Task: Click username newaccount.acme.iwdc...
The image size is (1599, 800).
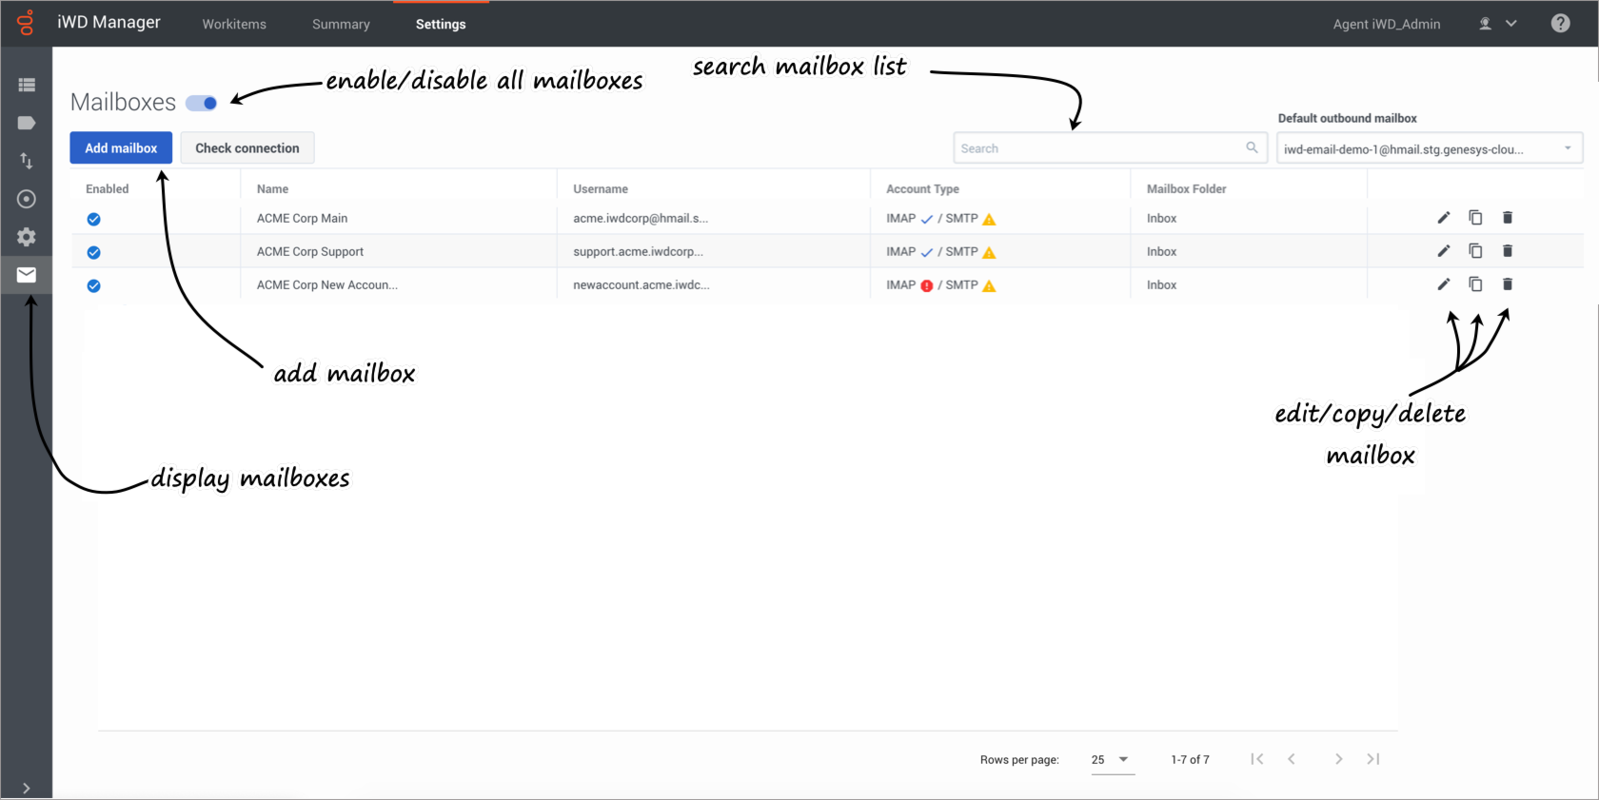Action: tap(641, 285)
